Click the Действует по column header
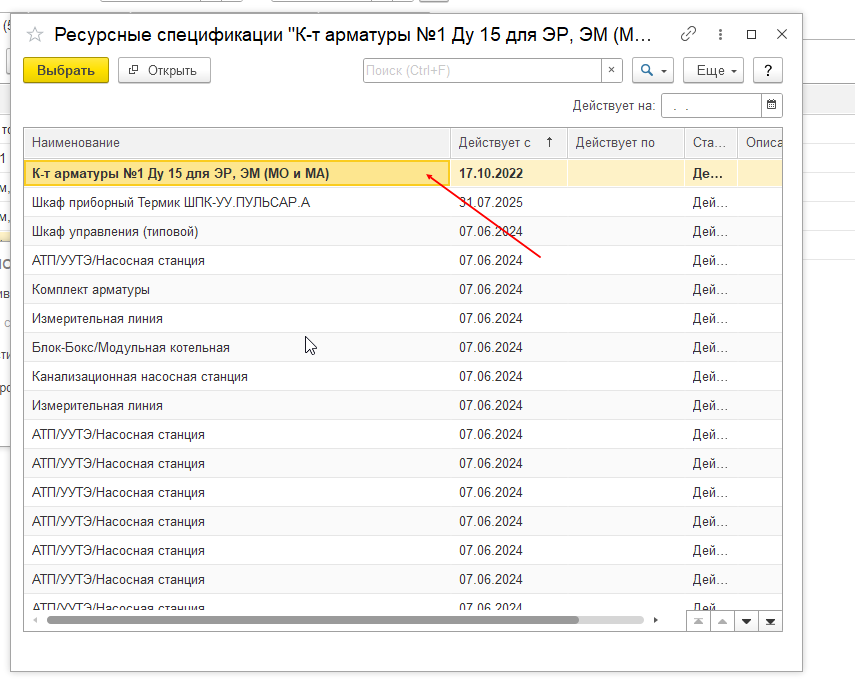 (626, 143)
